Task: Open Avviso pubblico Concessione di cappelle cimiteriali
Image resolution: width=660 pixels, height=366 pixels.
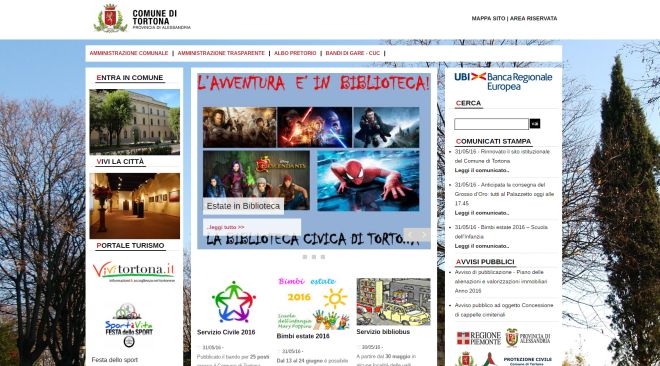Action: point(504,310)
